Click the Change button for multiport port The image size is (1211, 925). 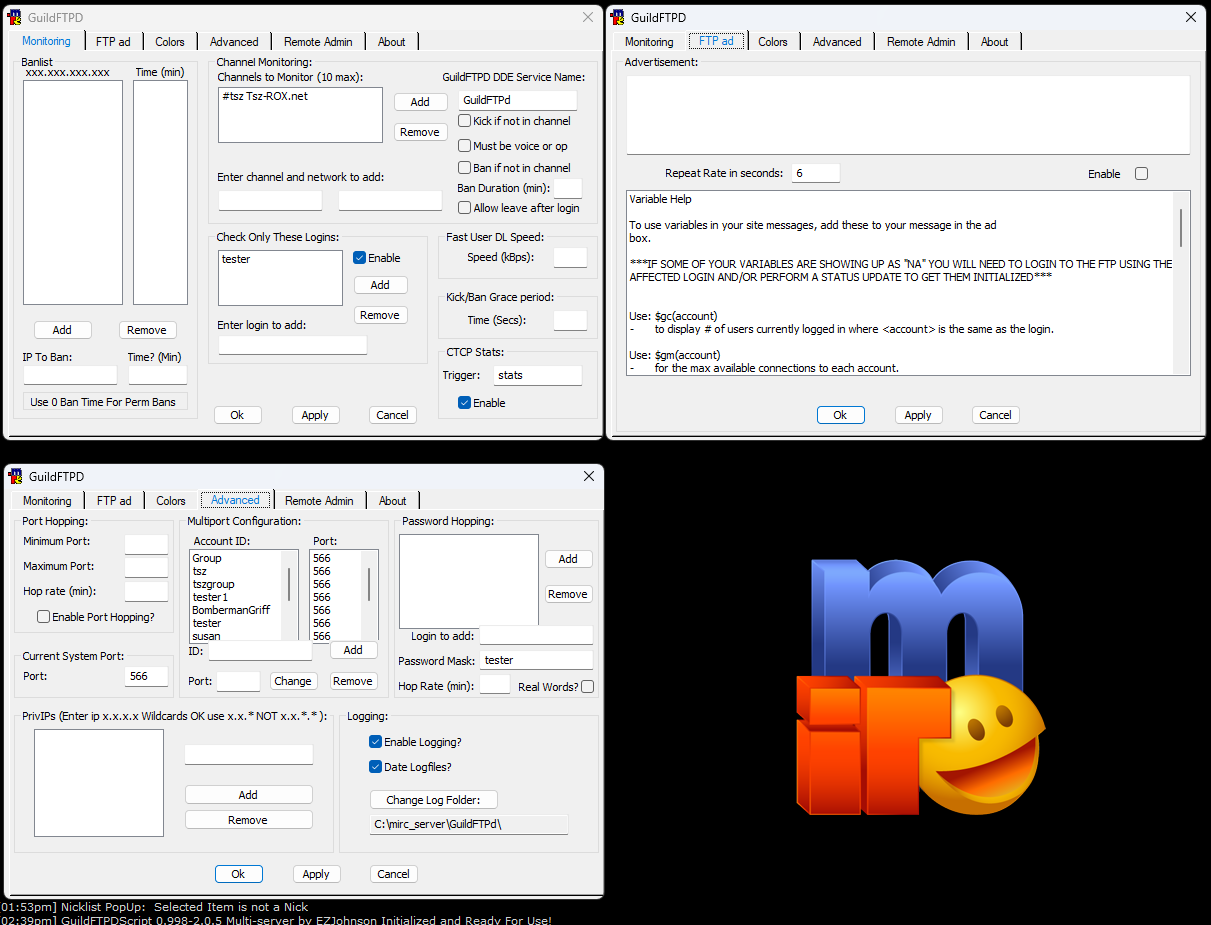293,681
